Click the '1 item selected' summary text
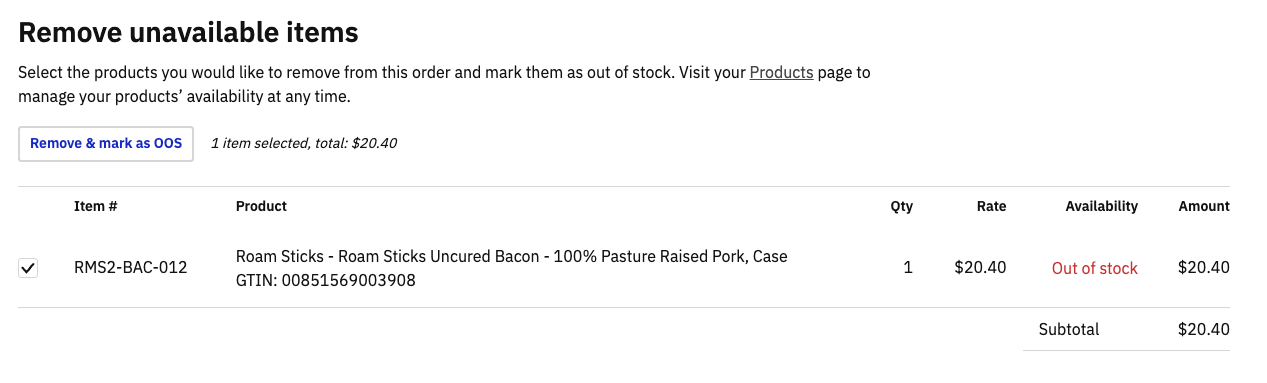 [304, 143]
